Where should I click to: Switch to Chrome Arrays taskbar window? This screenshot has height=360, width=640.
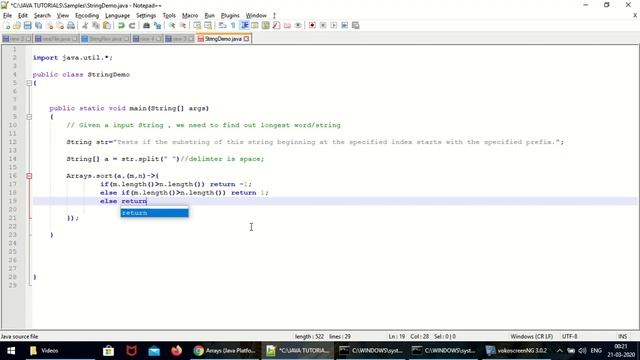tap(224, 351)
